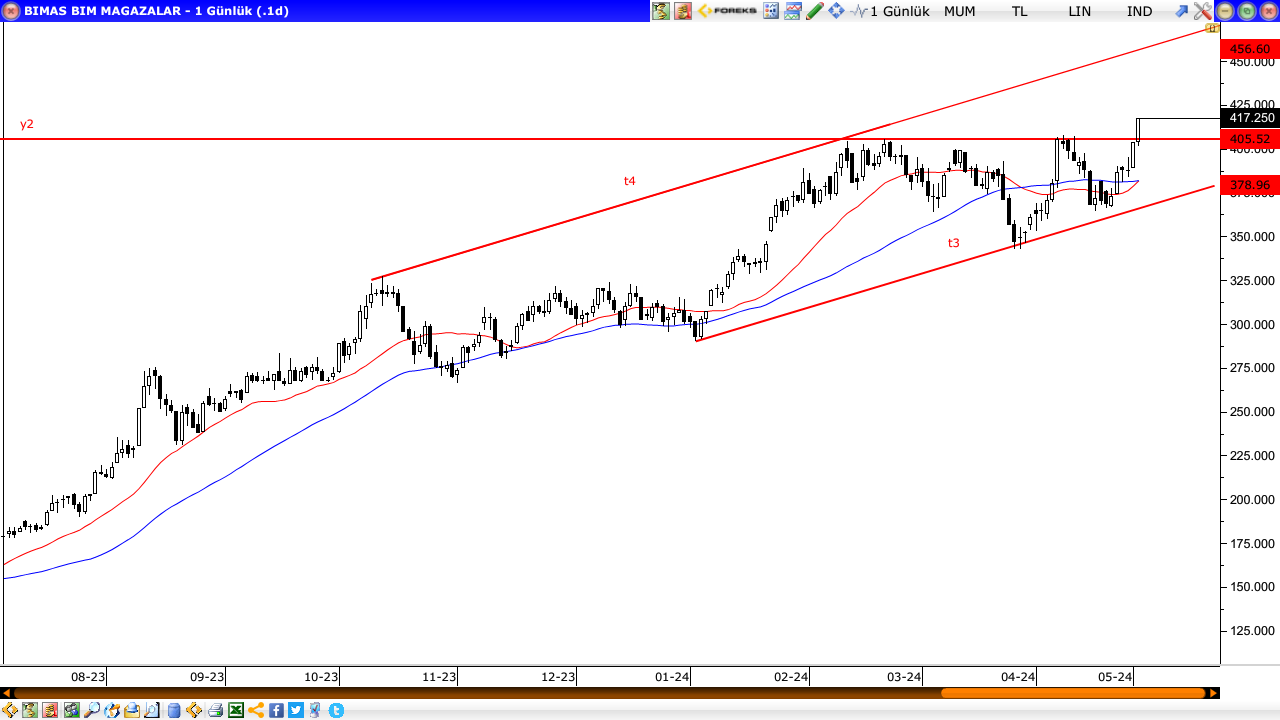The width and height of the screenshot is (1280, 720).
Task: Open the IND indicator option
Action: click(1140, 11)
